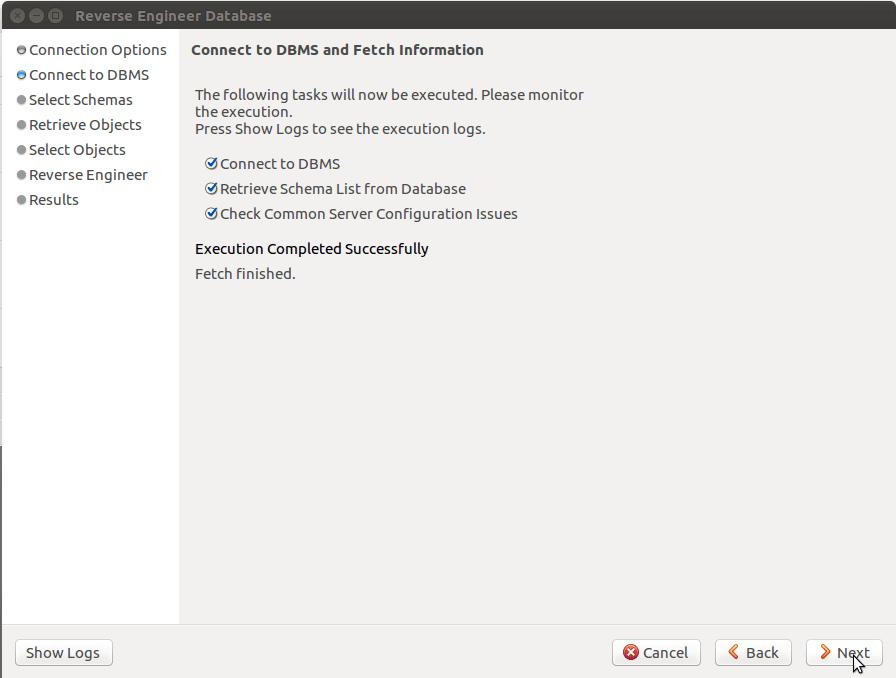Screen dimensions: 896x678
Task: Maximize the Reverse Engineer Database window
Action: tap(55, 16)
